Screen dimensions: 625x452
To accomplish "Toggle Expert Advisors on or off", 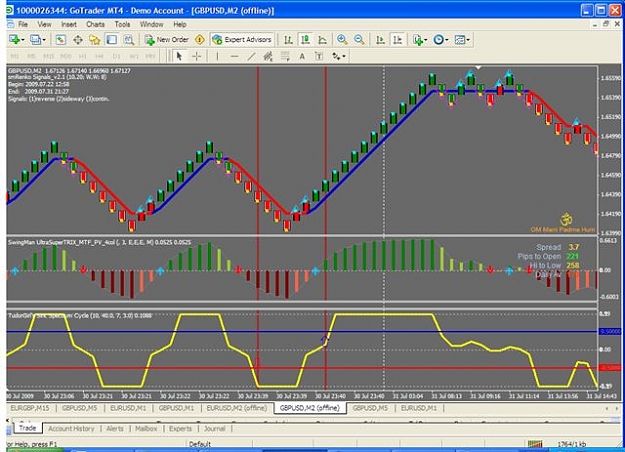I will click(x=242, y=39).
